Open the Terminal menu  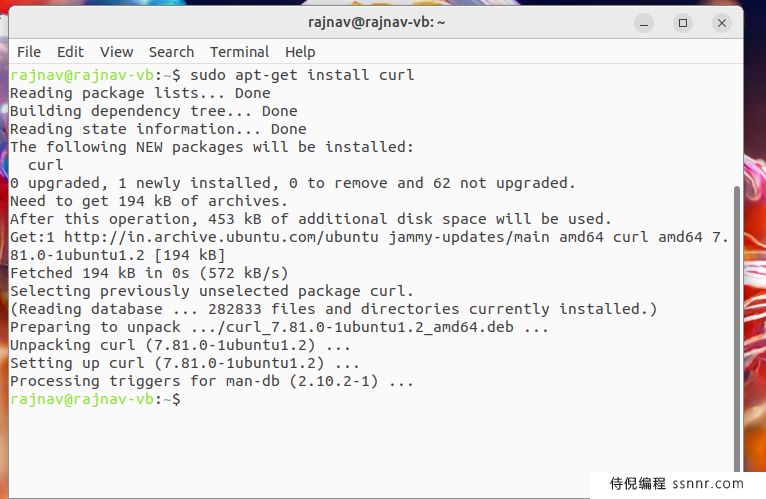(x=239, y=52)
